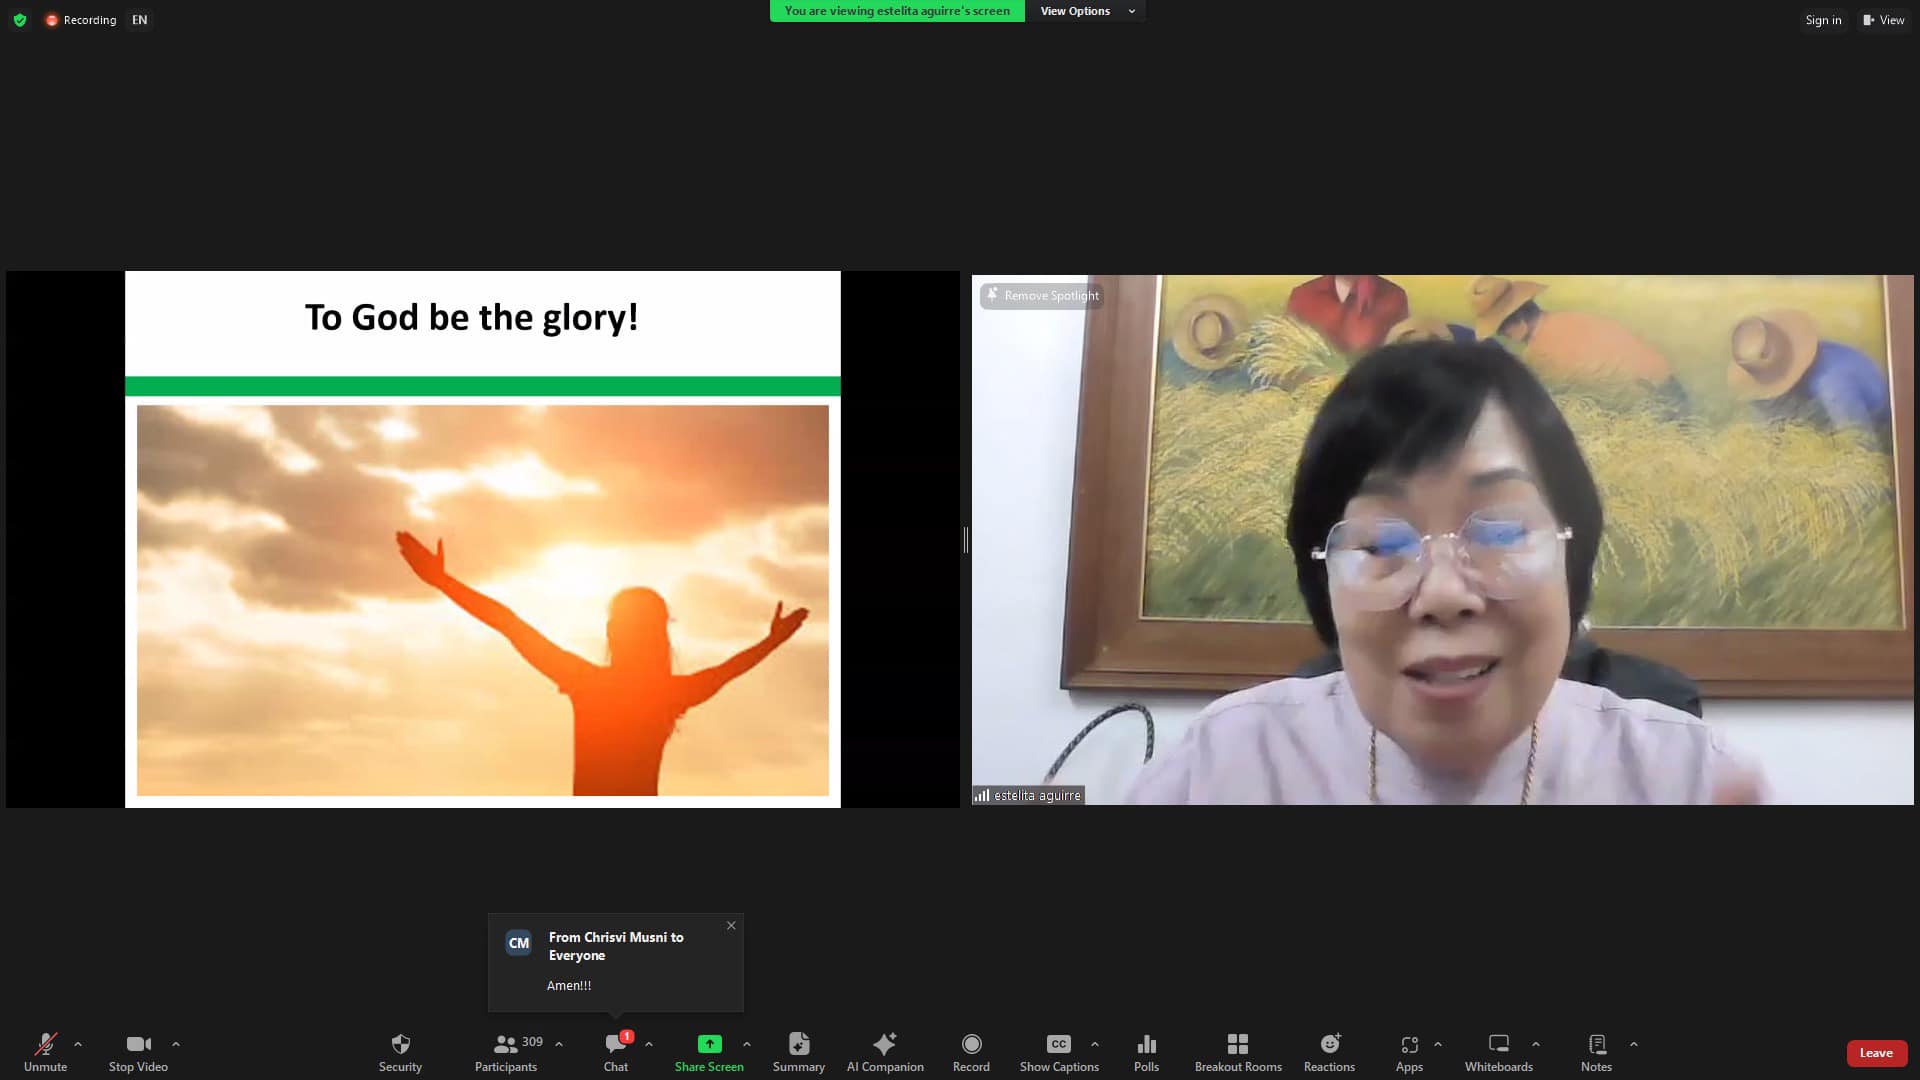
Task: Open Security shield options
Action: tap(400, 1052)
